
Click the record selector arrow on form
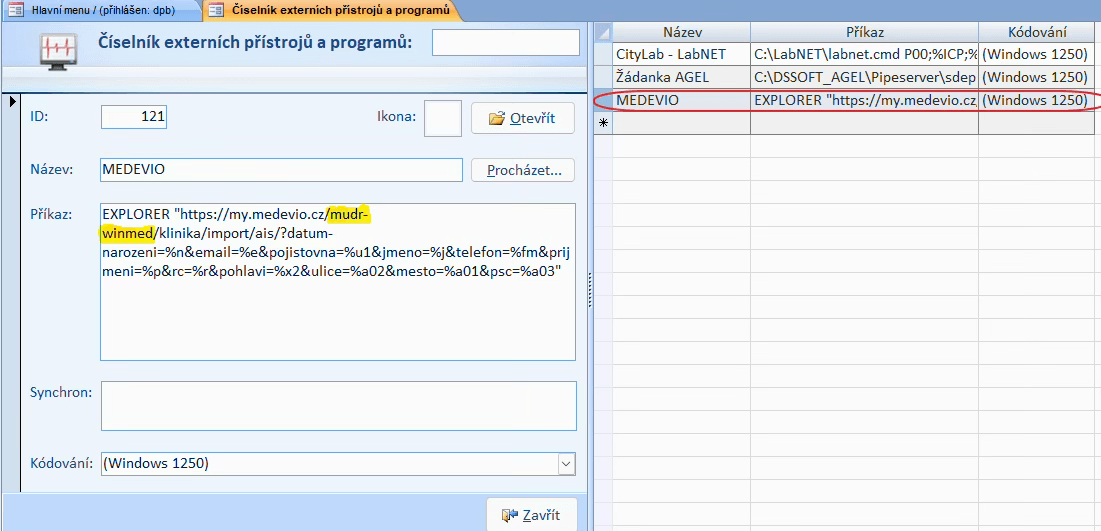pos(11,101)
